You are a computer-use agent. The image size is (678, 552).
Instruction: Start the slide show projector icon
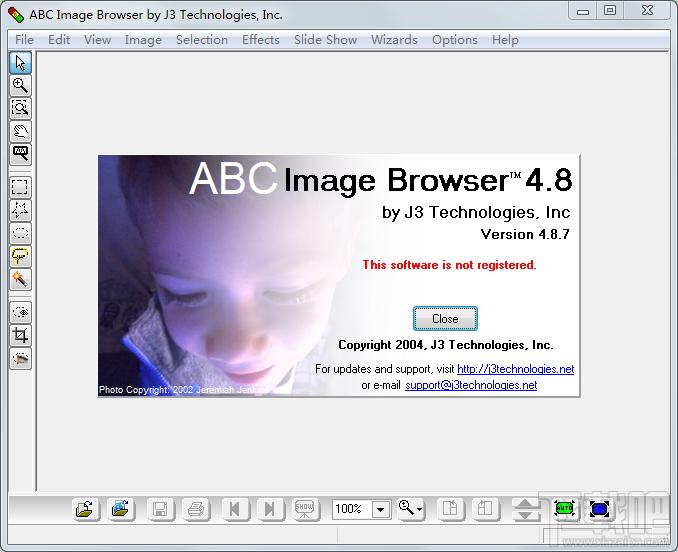point(306,509)
